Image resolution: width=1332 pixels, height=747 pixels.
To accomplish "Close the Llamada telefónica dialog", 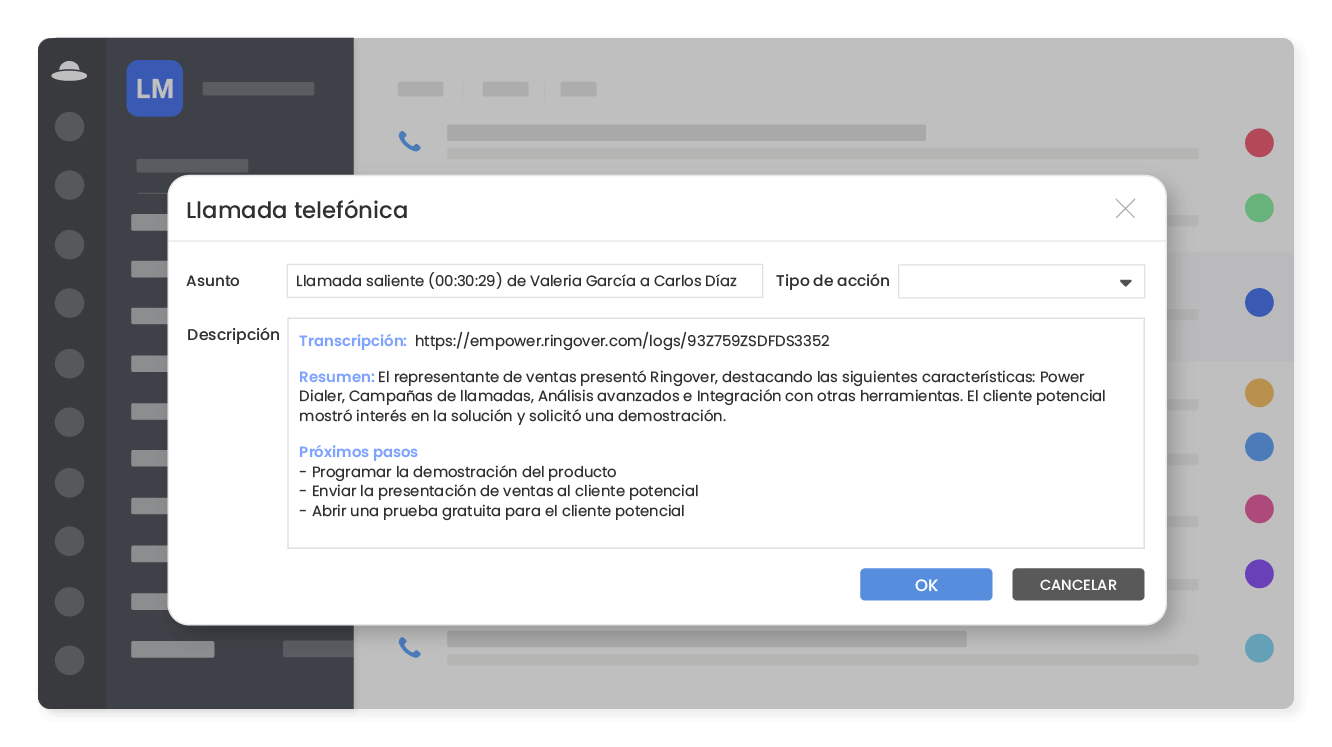I will click(x=1125, y=208).
